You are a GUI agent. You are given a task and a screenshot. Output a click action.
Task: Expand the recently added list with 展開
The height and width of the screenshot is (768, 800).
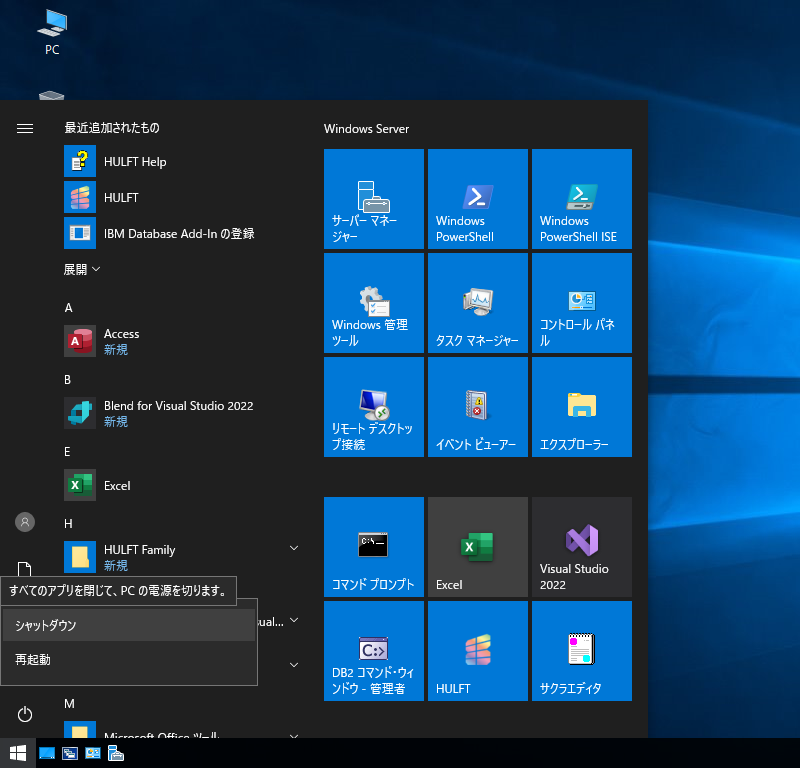tap(82, 270)
